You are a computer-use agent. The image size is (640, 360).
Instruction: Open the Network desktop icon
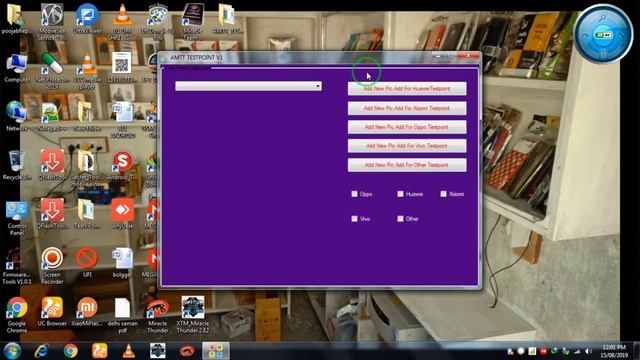(16, 116)
